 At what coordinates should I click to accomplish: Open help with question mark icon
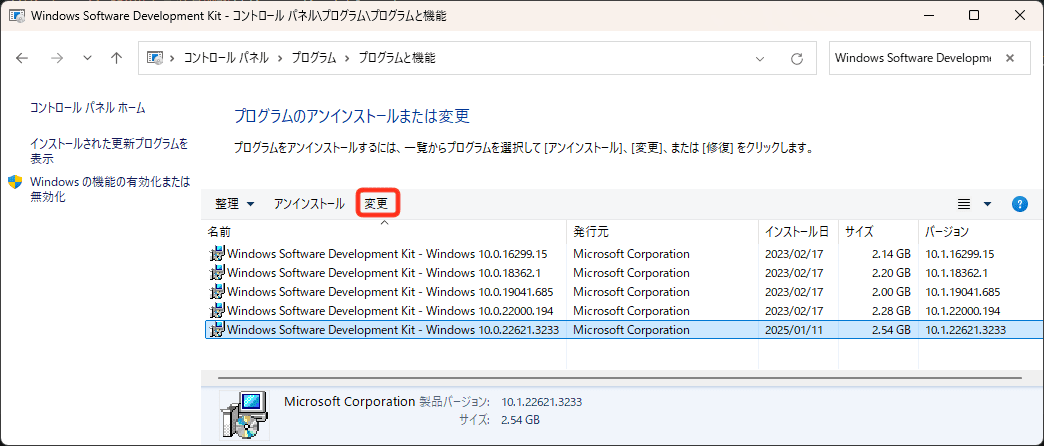[1019, 204]
